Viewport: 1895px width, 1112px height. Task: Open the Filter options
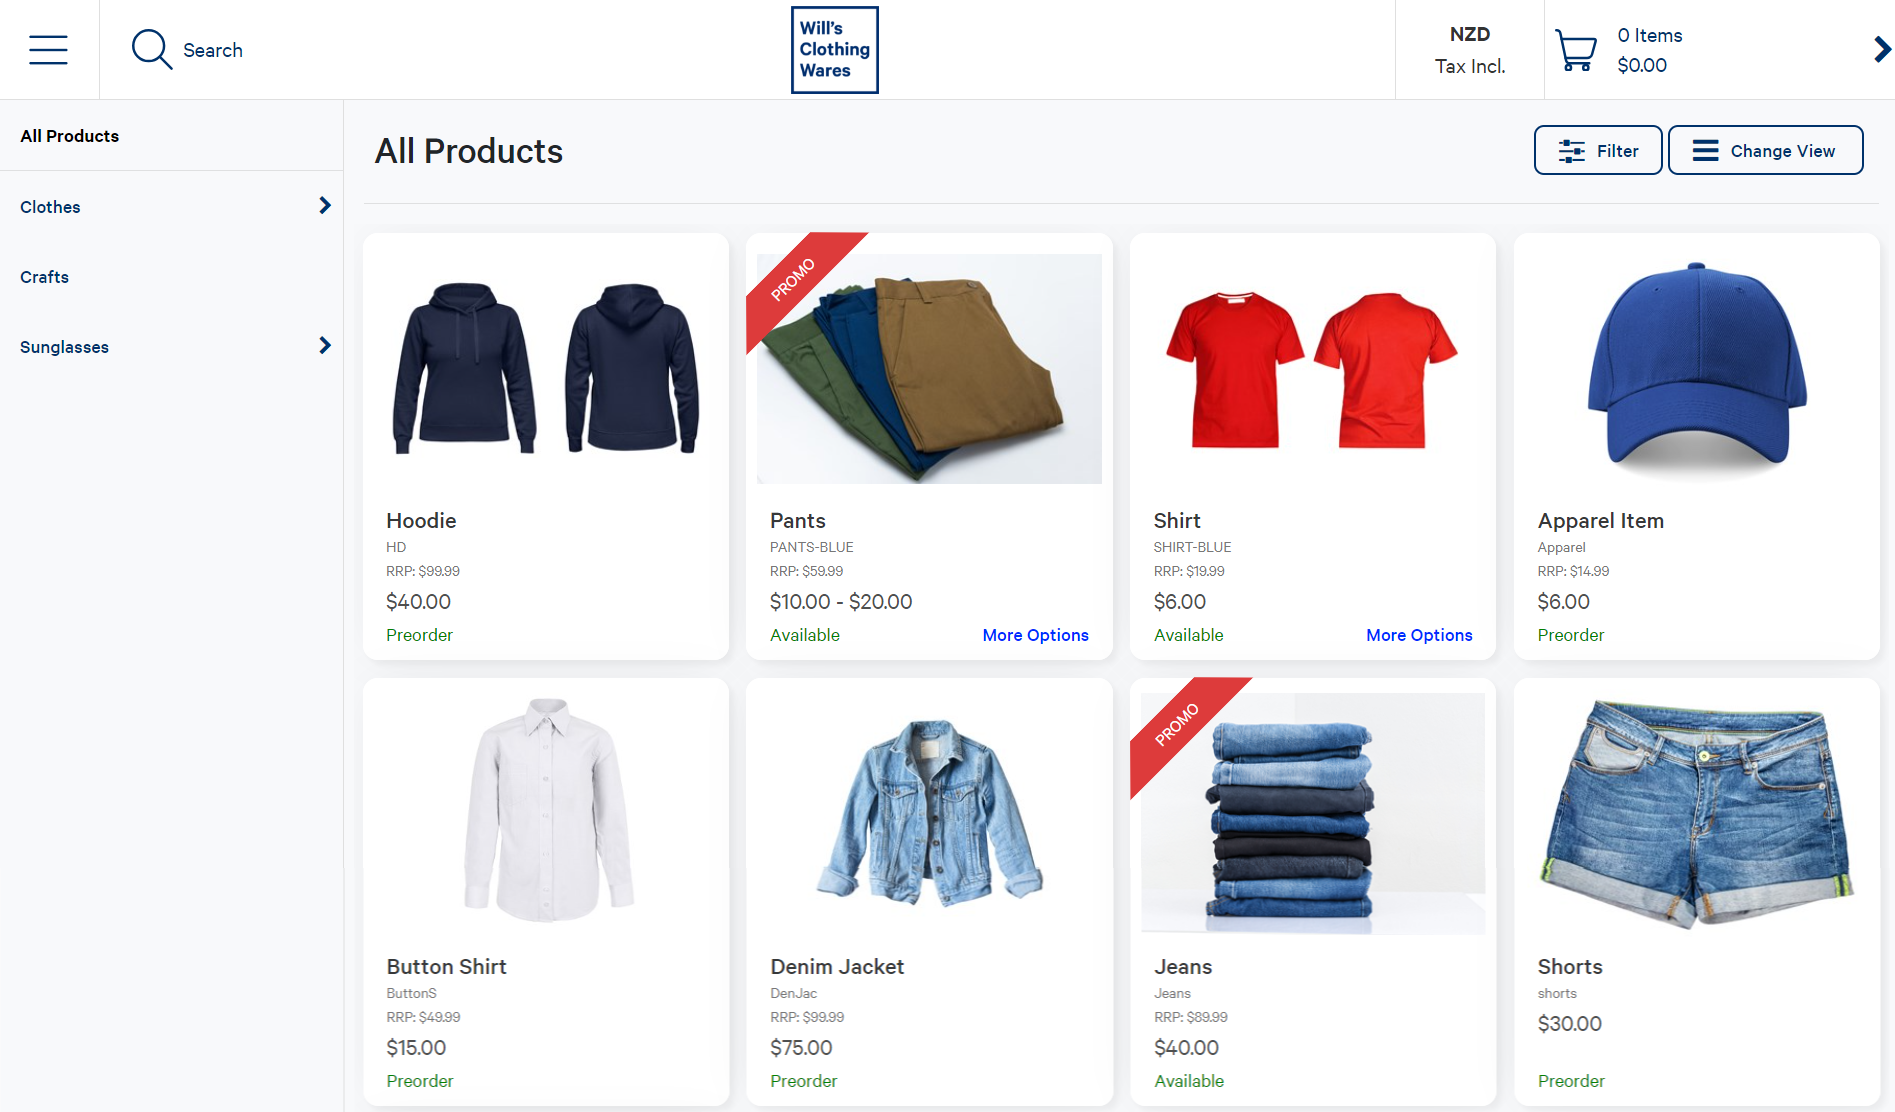(x=1597, y=151)
